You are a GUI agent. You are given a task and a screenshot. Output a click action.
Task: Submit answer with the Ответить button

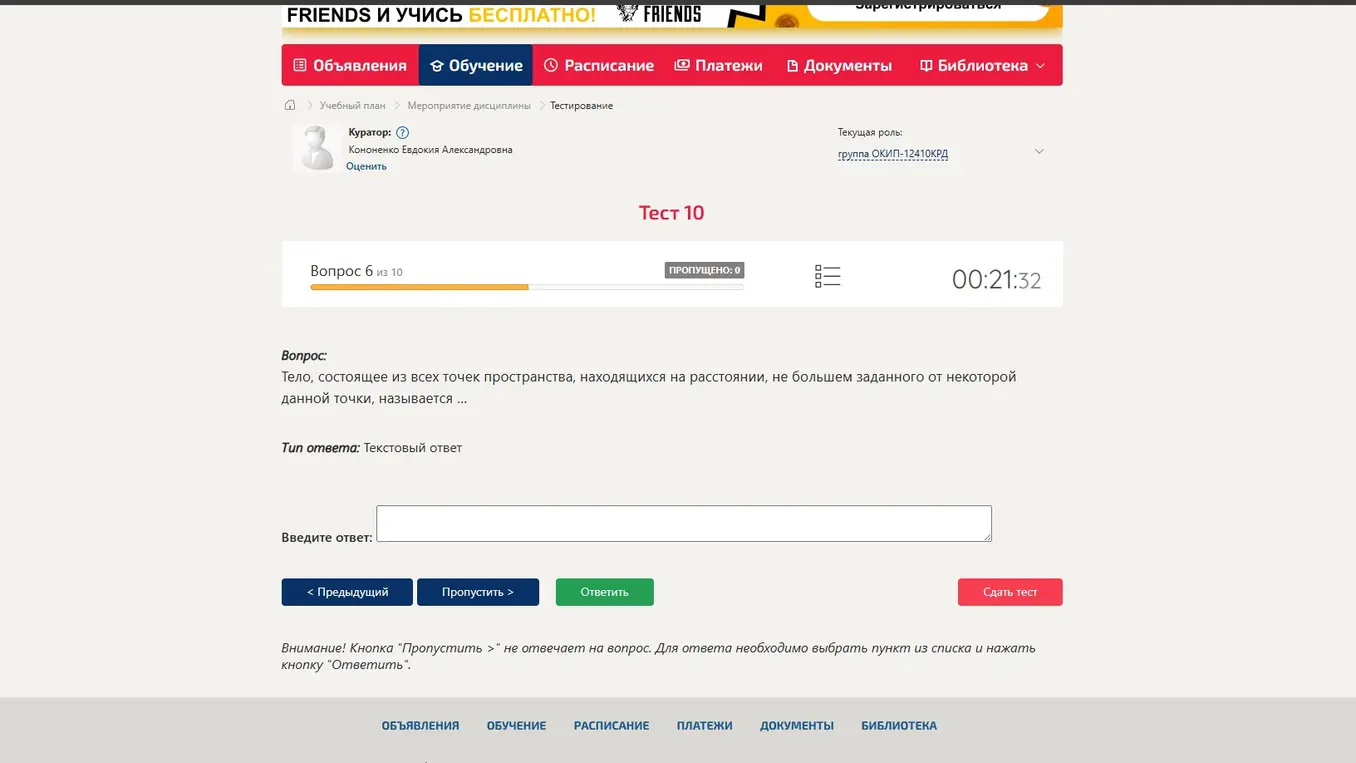click(x=605, y=592)
